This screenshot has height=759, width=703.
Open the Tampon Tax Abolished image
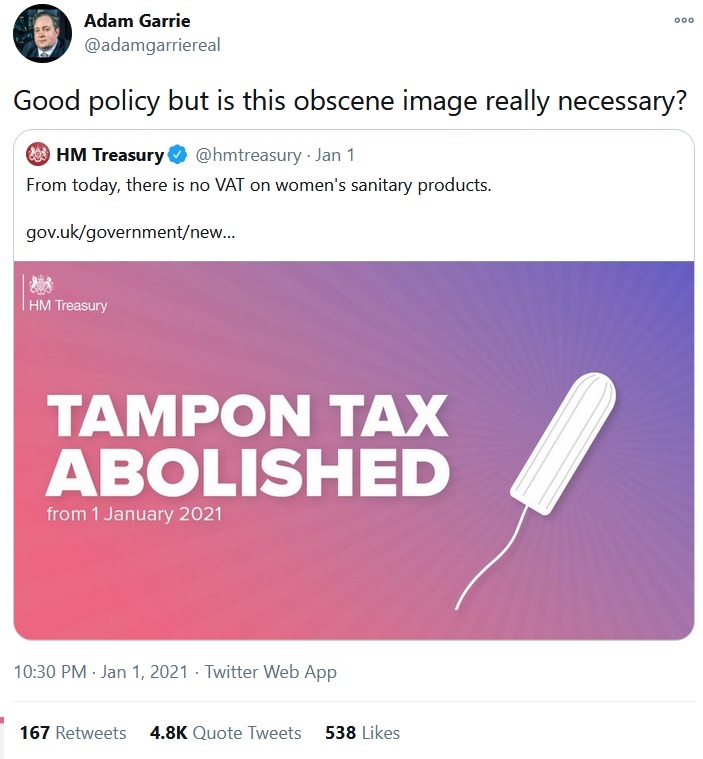point(354,450)
